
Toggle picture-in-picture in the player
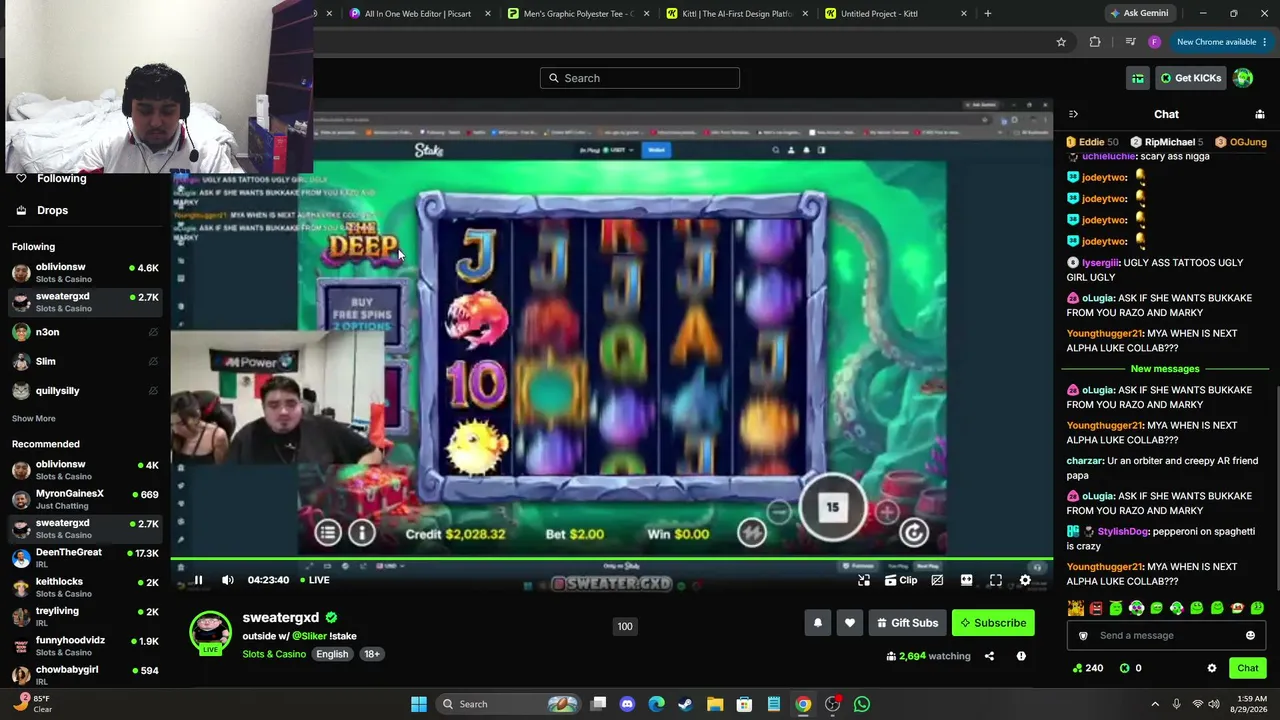(937, 580)
